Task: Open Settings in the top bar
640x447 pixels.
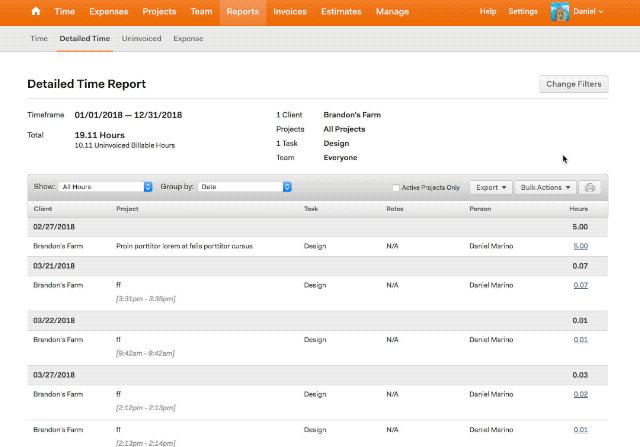Action: pyautogui.click(x=523, y=11)
